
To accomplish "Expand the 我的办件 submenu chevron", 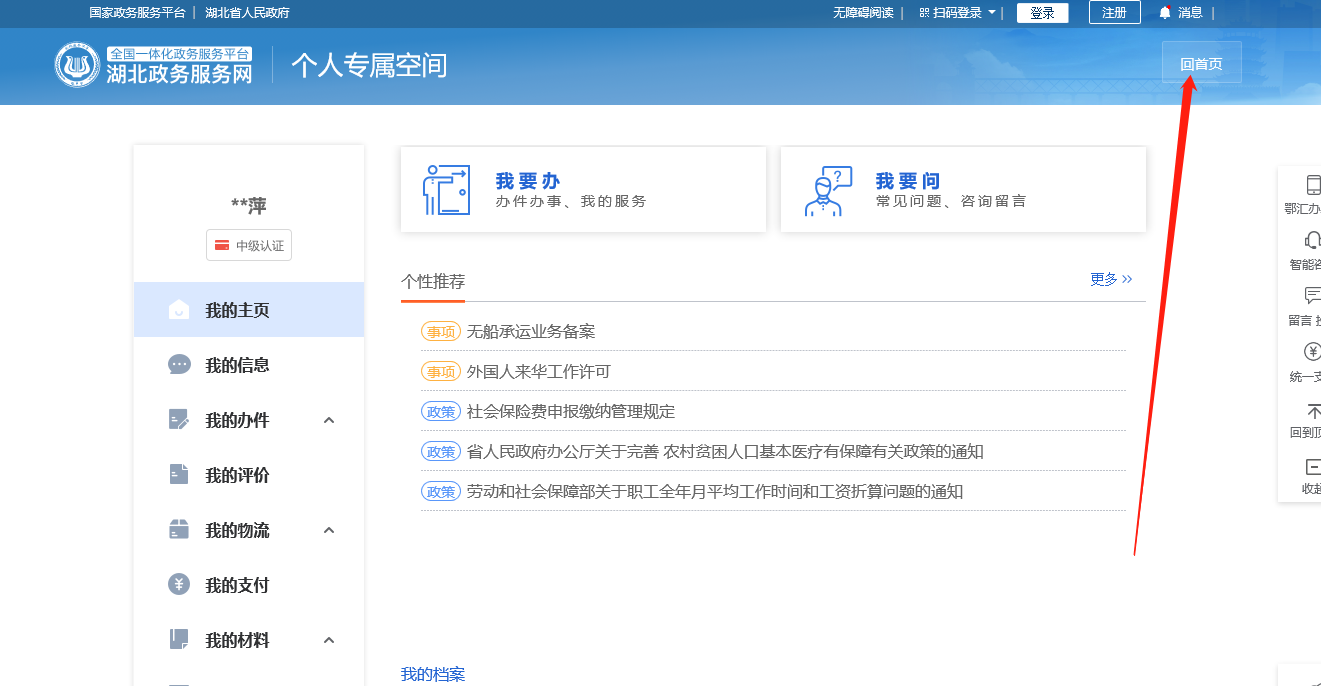I will (329, 420).
